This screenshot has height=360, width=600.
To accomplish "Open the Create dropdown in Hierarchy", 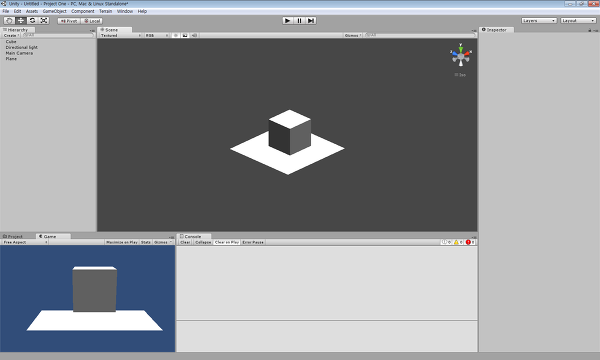I will tap(11, 36).
